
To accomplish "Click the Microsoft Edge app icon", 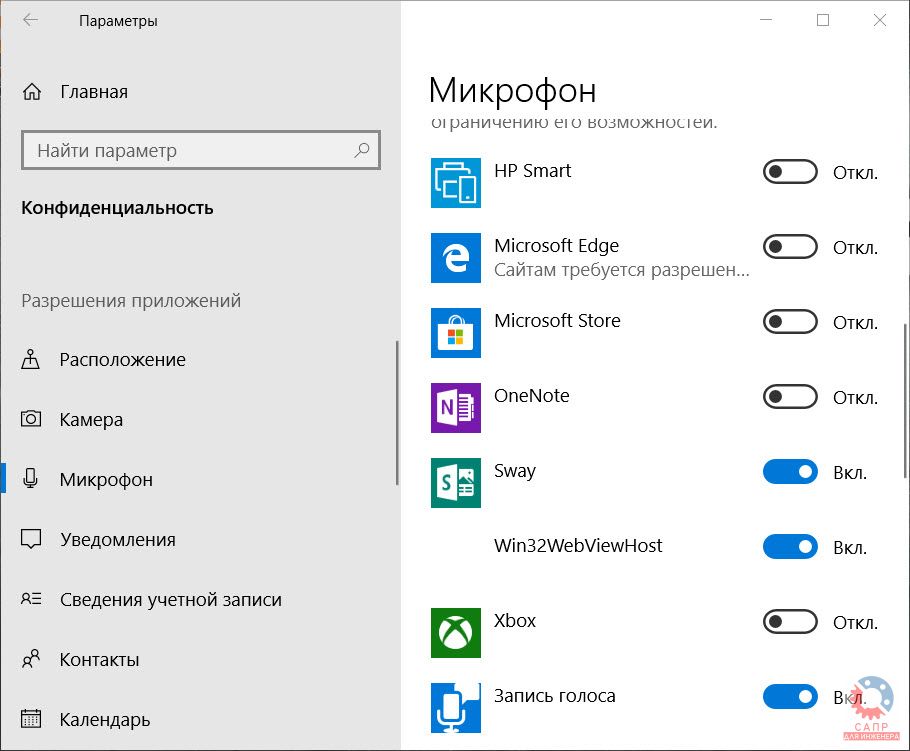I will tap(456, 258).
